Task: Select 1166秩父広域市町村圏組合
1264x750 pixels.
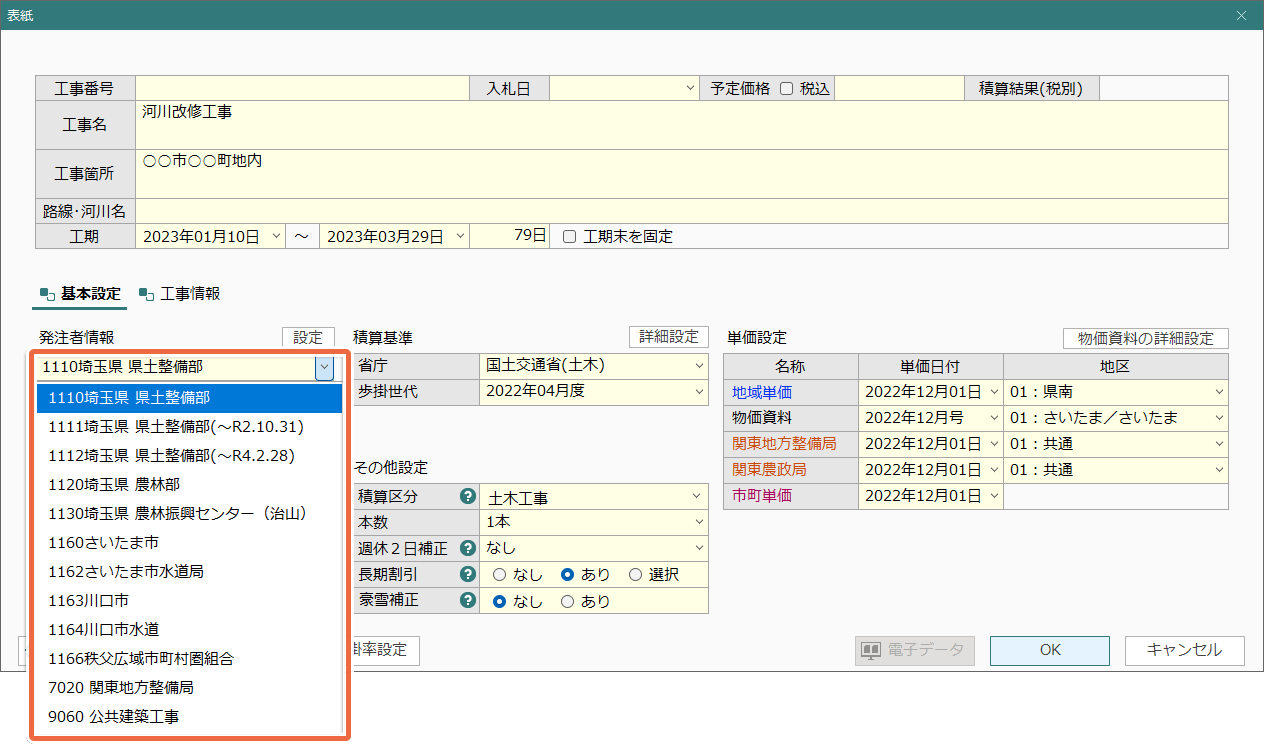Action: tap(189, 659)
